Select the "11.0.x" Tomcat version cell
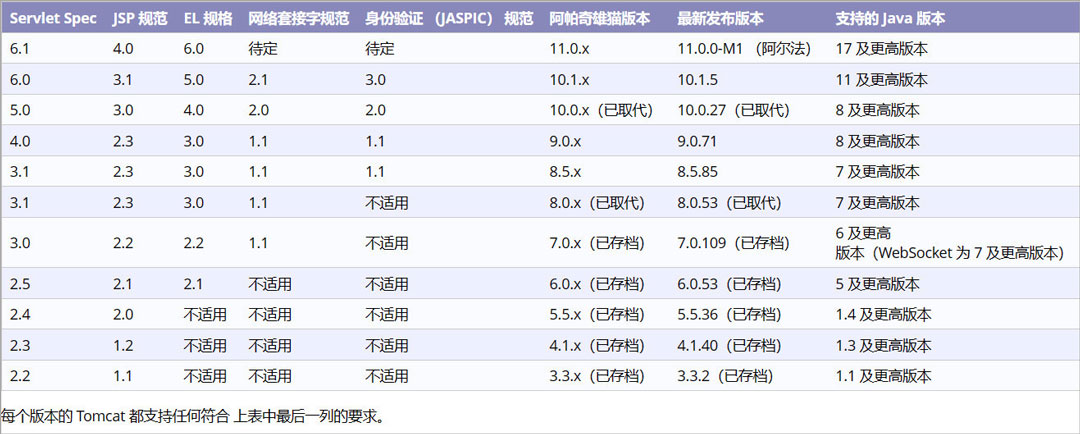This screenshot has height=434, width=1080. [x=570, y=49]
